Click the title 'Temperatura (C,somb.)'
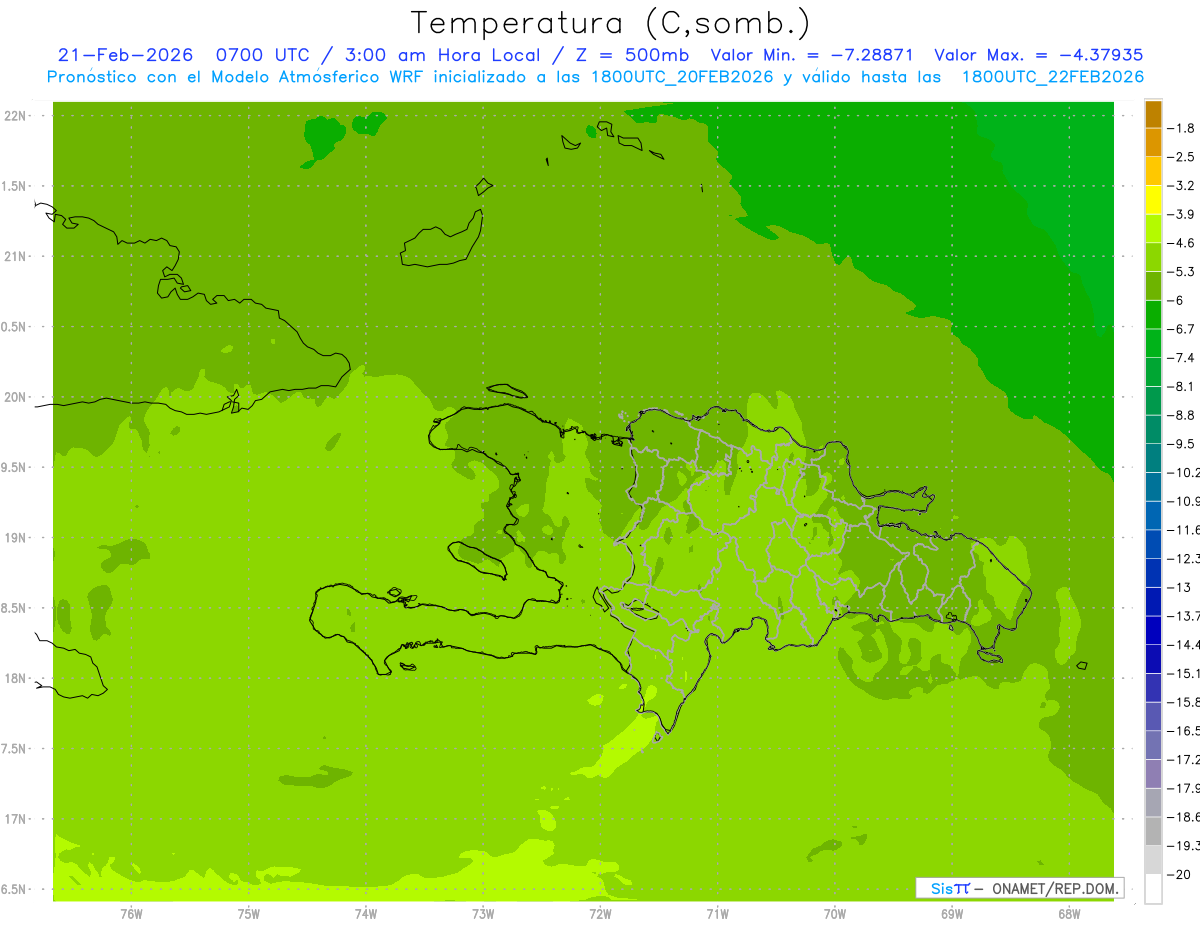Viewport: 1200px width, 927px height. 611,23
